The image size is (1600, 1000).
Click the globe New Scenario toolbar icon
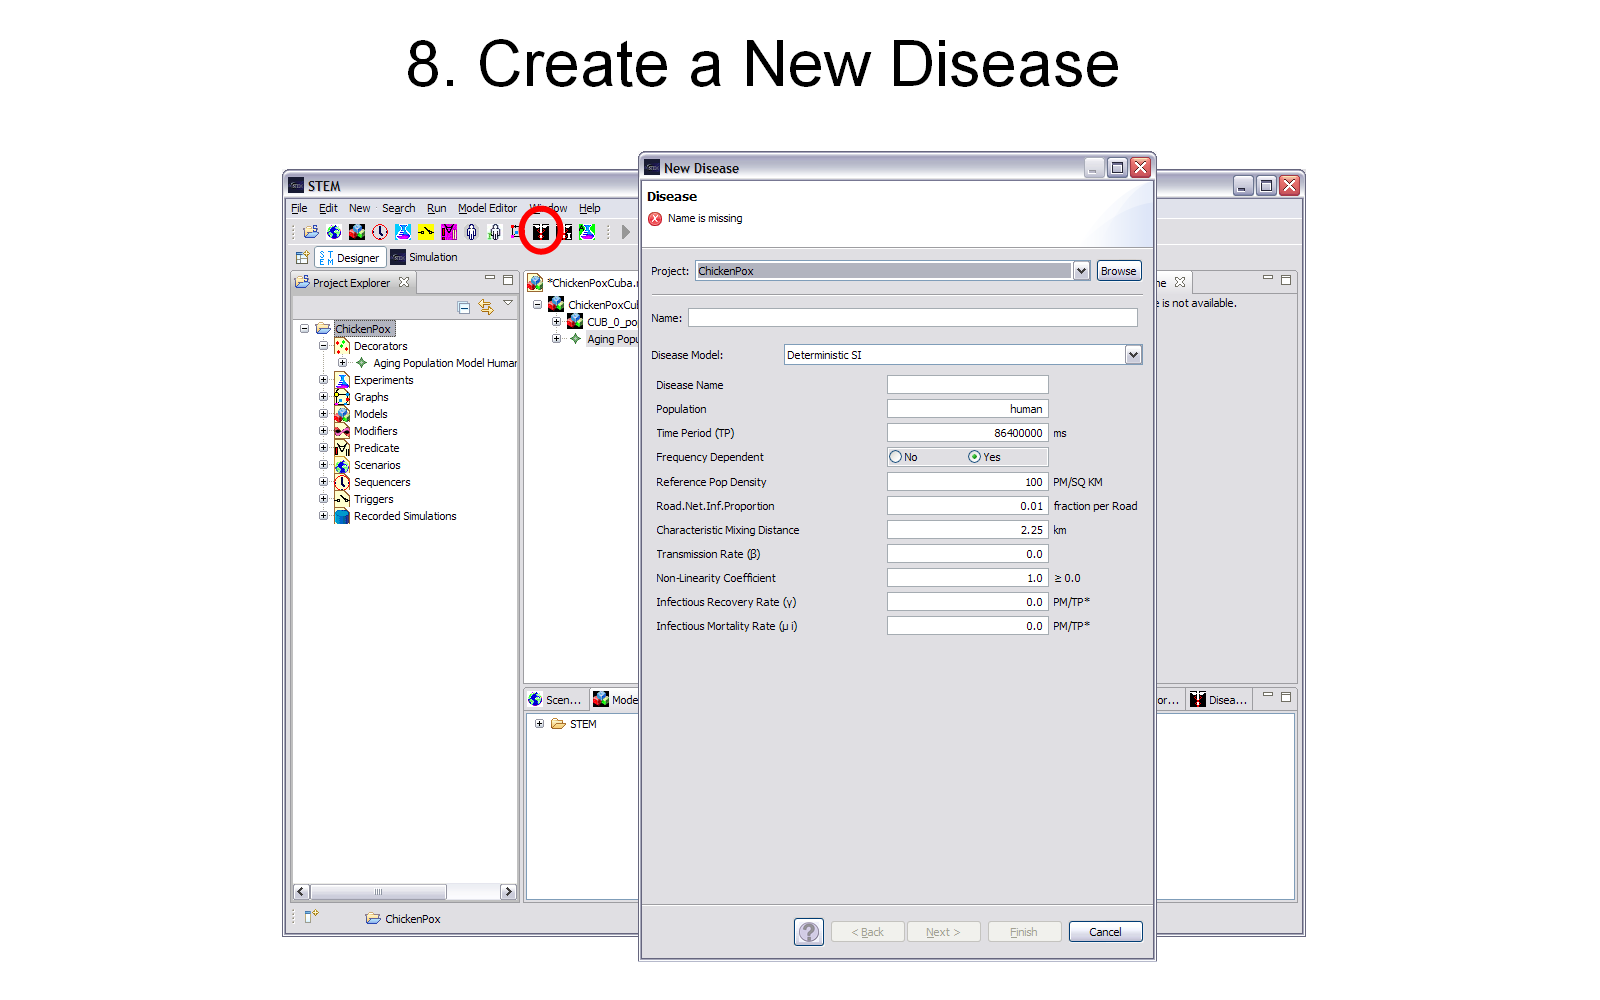334,232
